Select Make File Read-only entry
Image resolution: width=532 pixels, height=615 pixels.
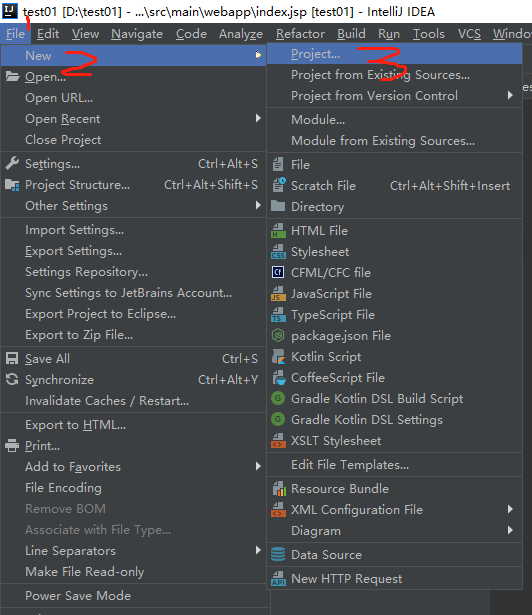[x=133, y=571]
